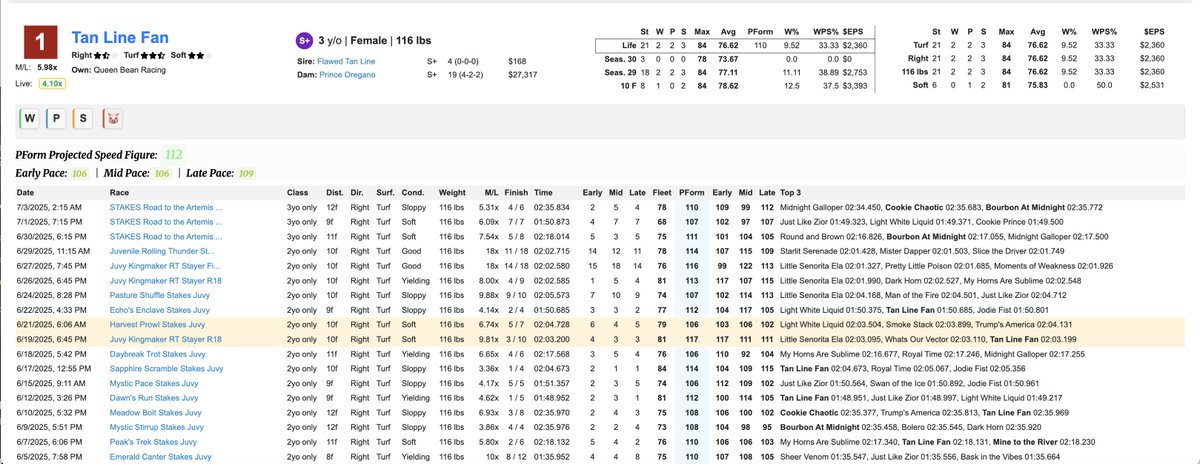1200x464 pixels.
Task: Click the 116 lbs row in right stats
Action: pos(1035,73)
